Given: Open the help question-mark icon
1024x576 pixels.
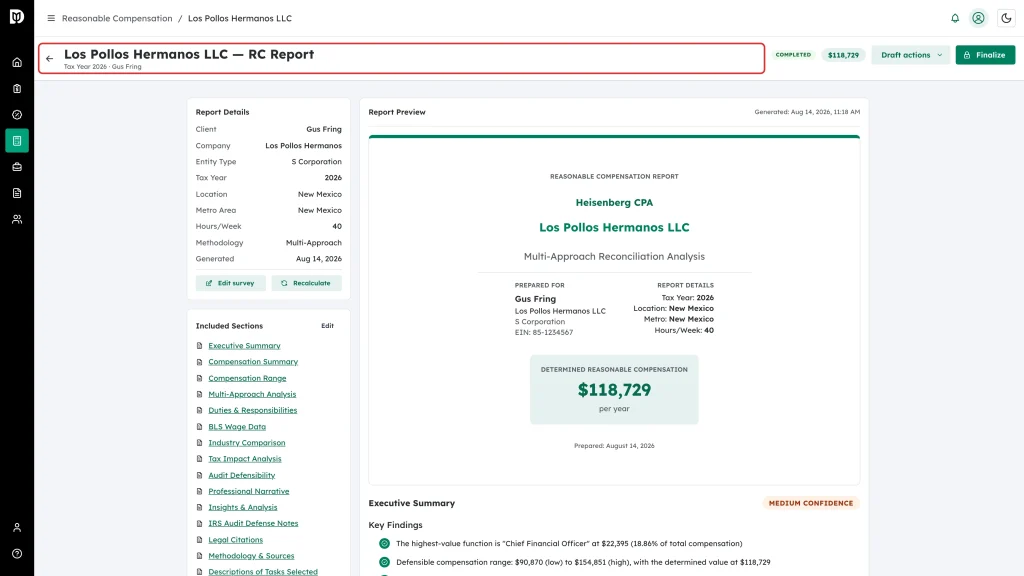Looking at the screenshot, I should (17, 554).
